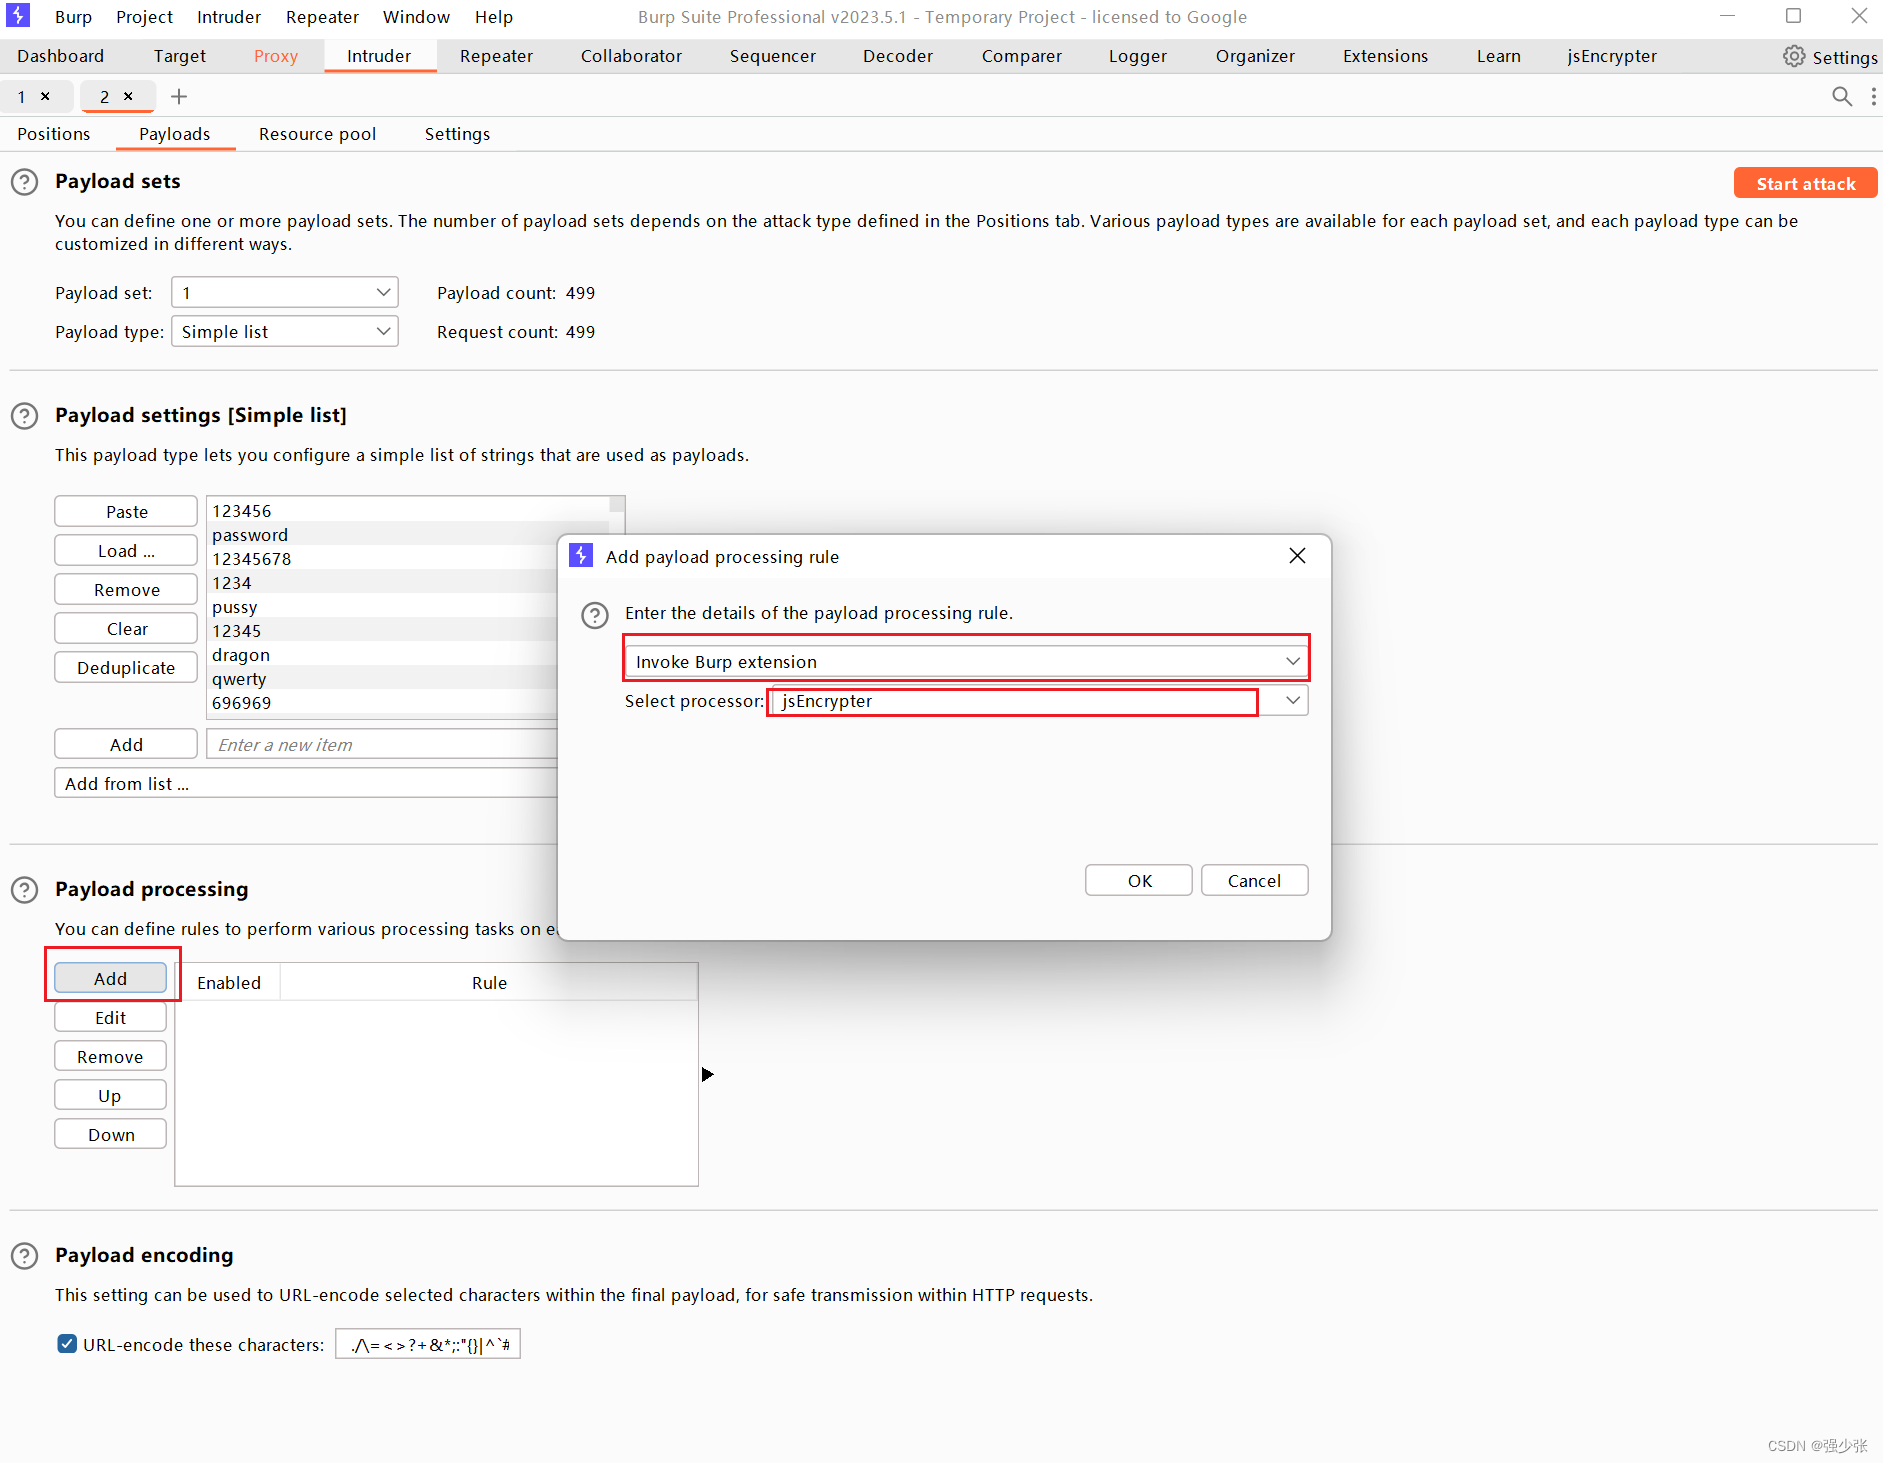This screenshot has width=1883, height=1463.
Task: Open the vertical three-dot options menu
Action: click(1873, 96)
